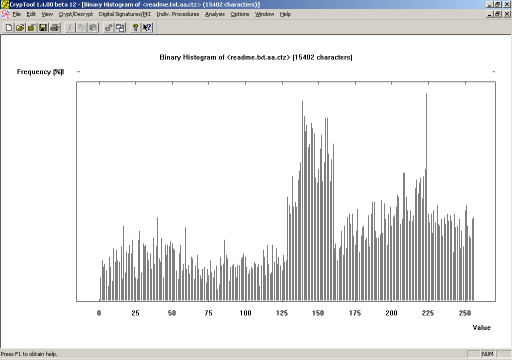Click the yellow question mark Help icon
The image size is (512, 360).
point(135,27)
